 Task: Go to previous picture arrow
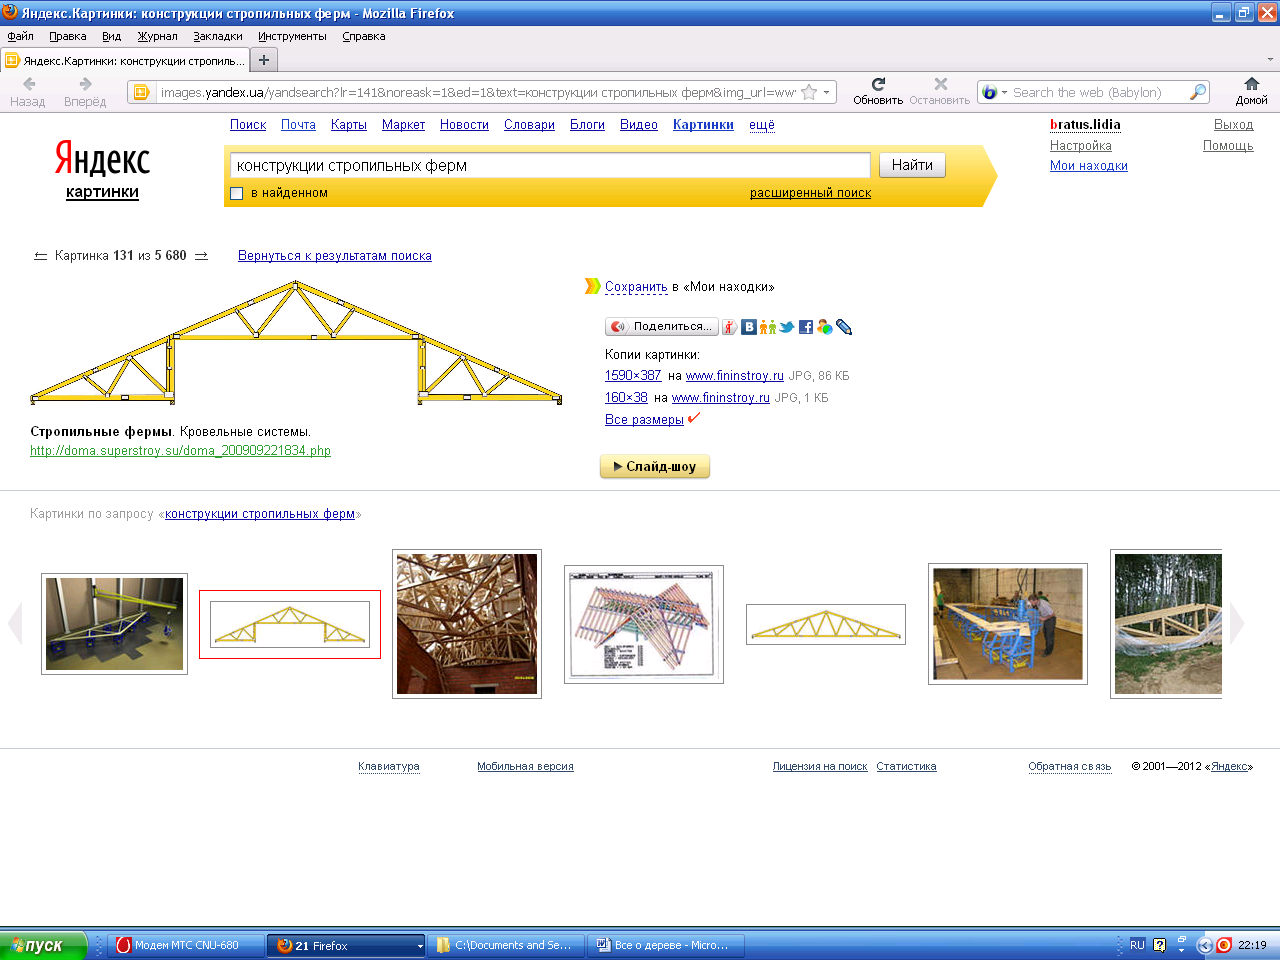[x=40, y=256]
